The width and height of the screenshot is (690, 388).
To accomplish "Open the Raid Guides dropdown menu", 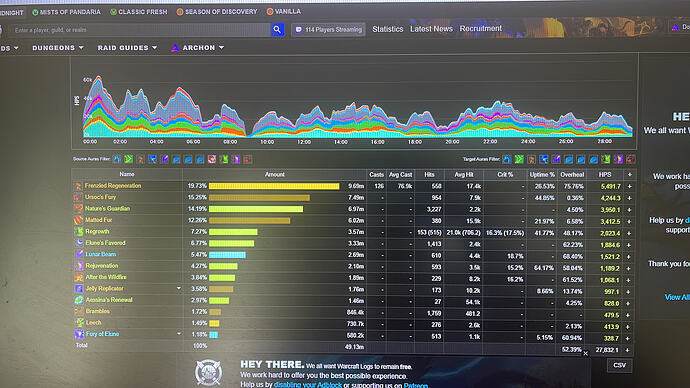I will 127,48.
